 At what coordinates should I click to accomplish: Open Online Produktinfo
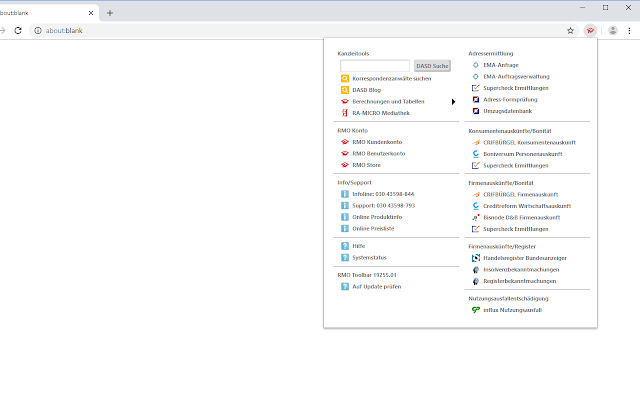[377, 217]
